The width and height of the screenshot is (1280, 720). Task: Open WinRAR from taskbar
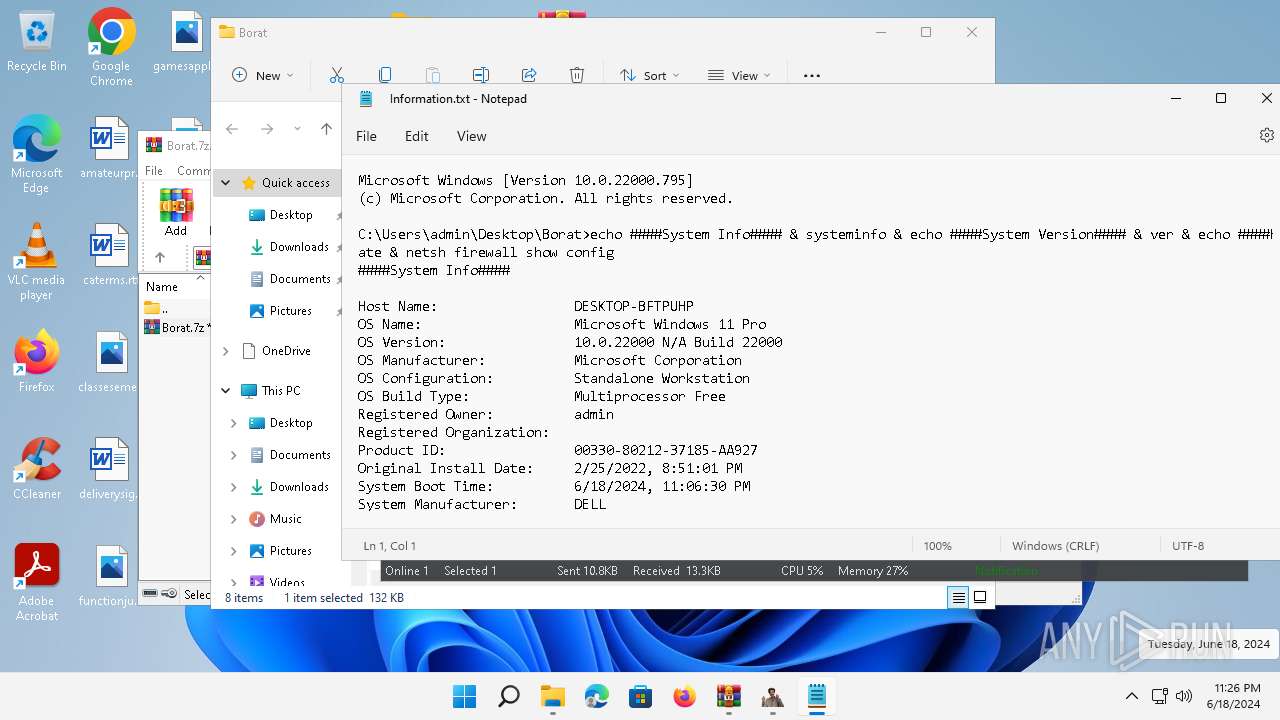pos(728,696)
